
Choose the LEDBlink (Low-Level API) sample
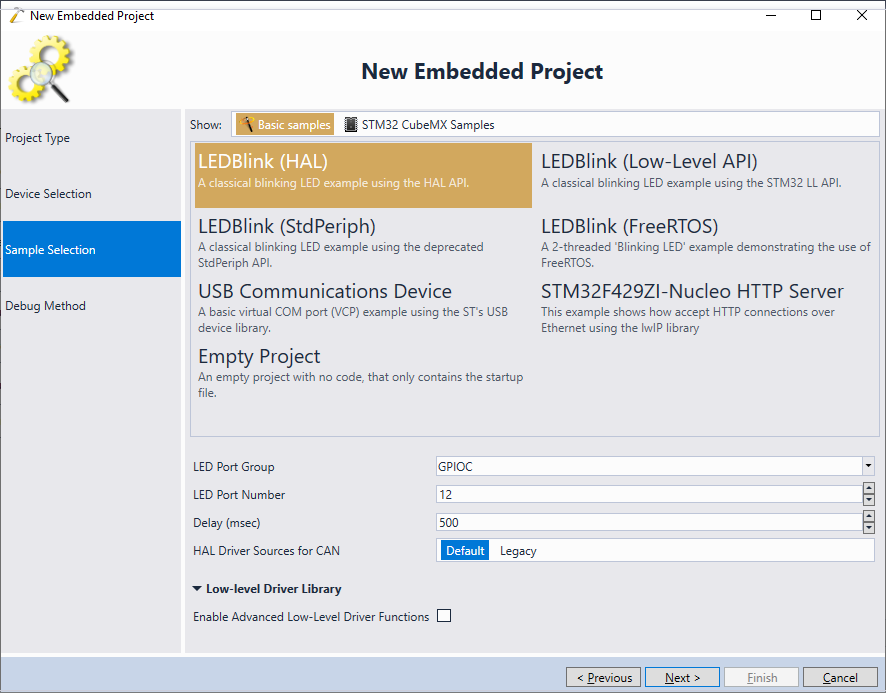coord(706,175)
